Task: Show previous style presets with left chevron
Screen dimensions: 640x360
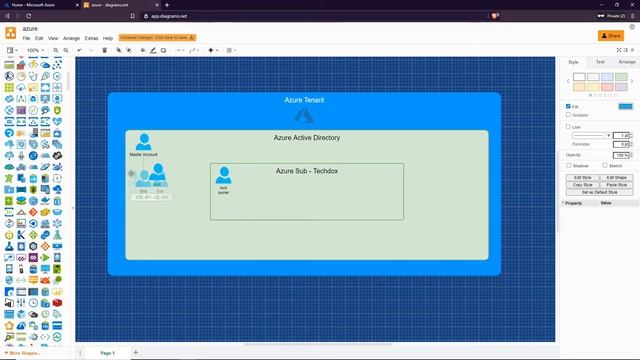Action: (x=568, y=81)
